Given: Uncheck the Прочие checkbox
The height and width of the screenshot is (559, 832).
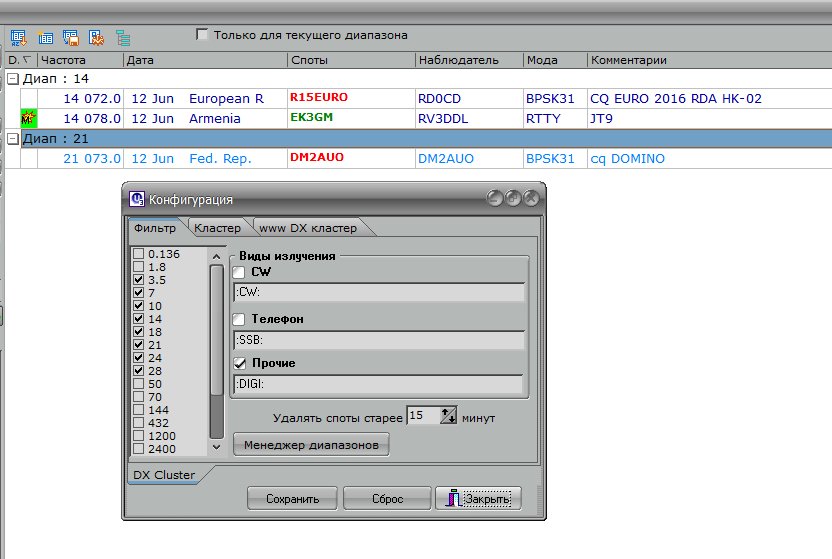Looking at the screenshot, I should coord(239,363).
